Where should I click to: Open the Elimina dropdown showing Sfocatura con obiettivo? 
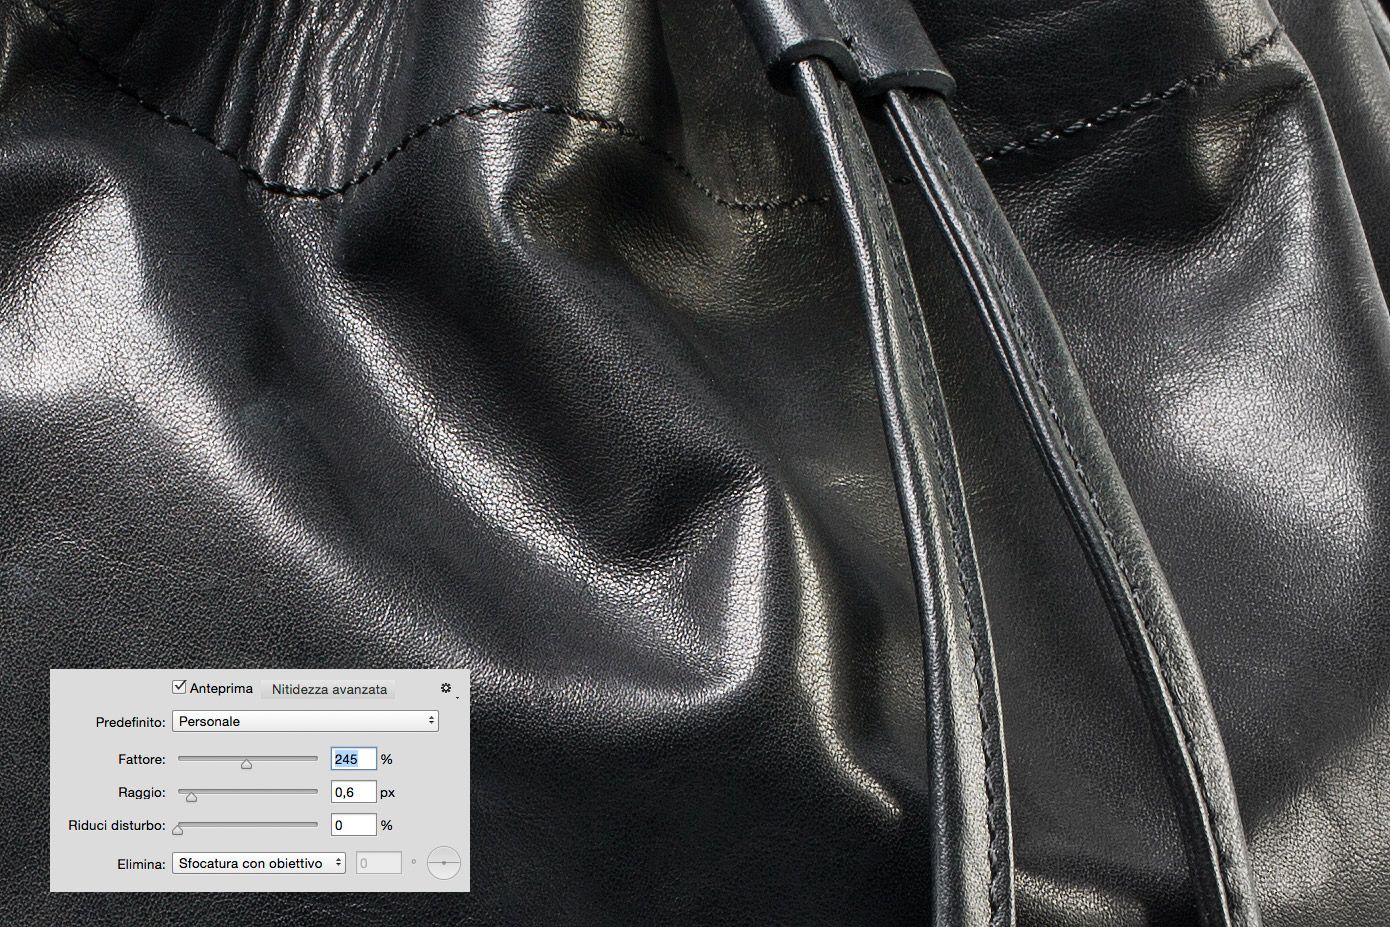pos(259,863)
